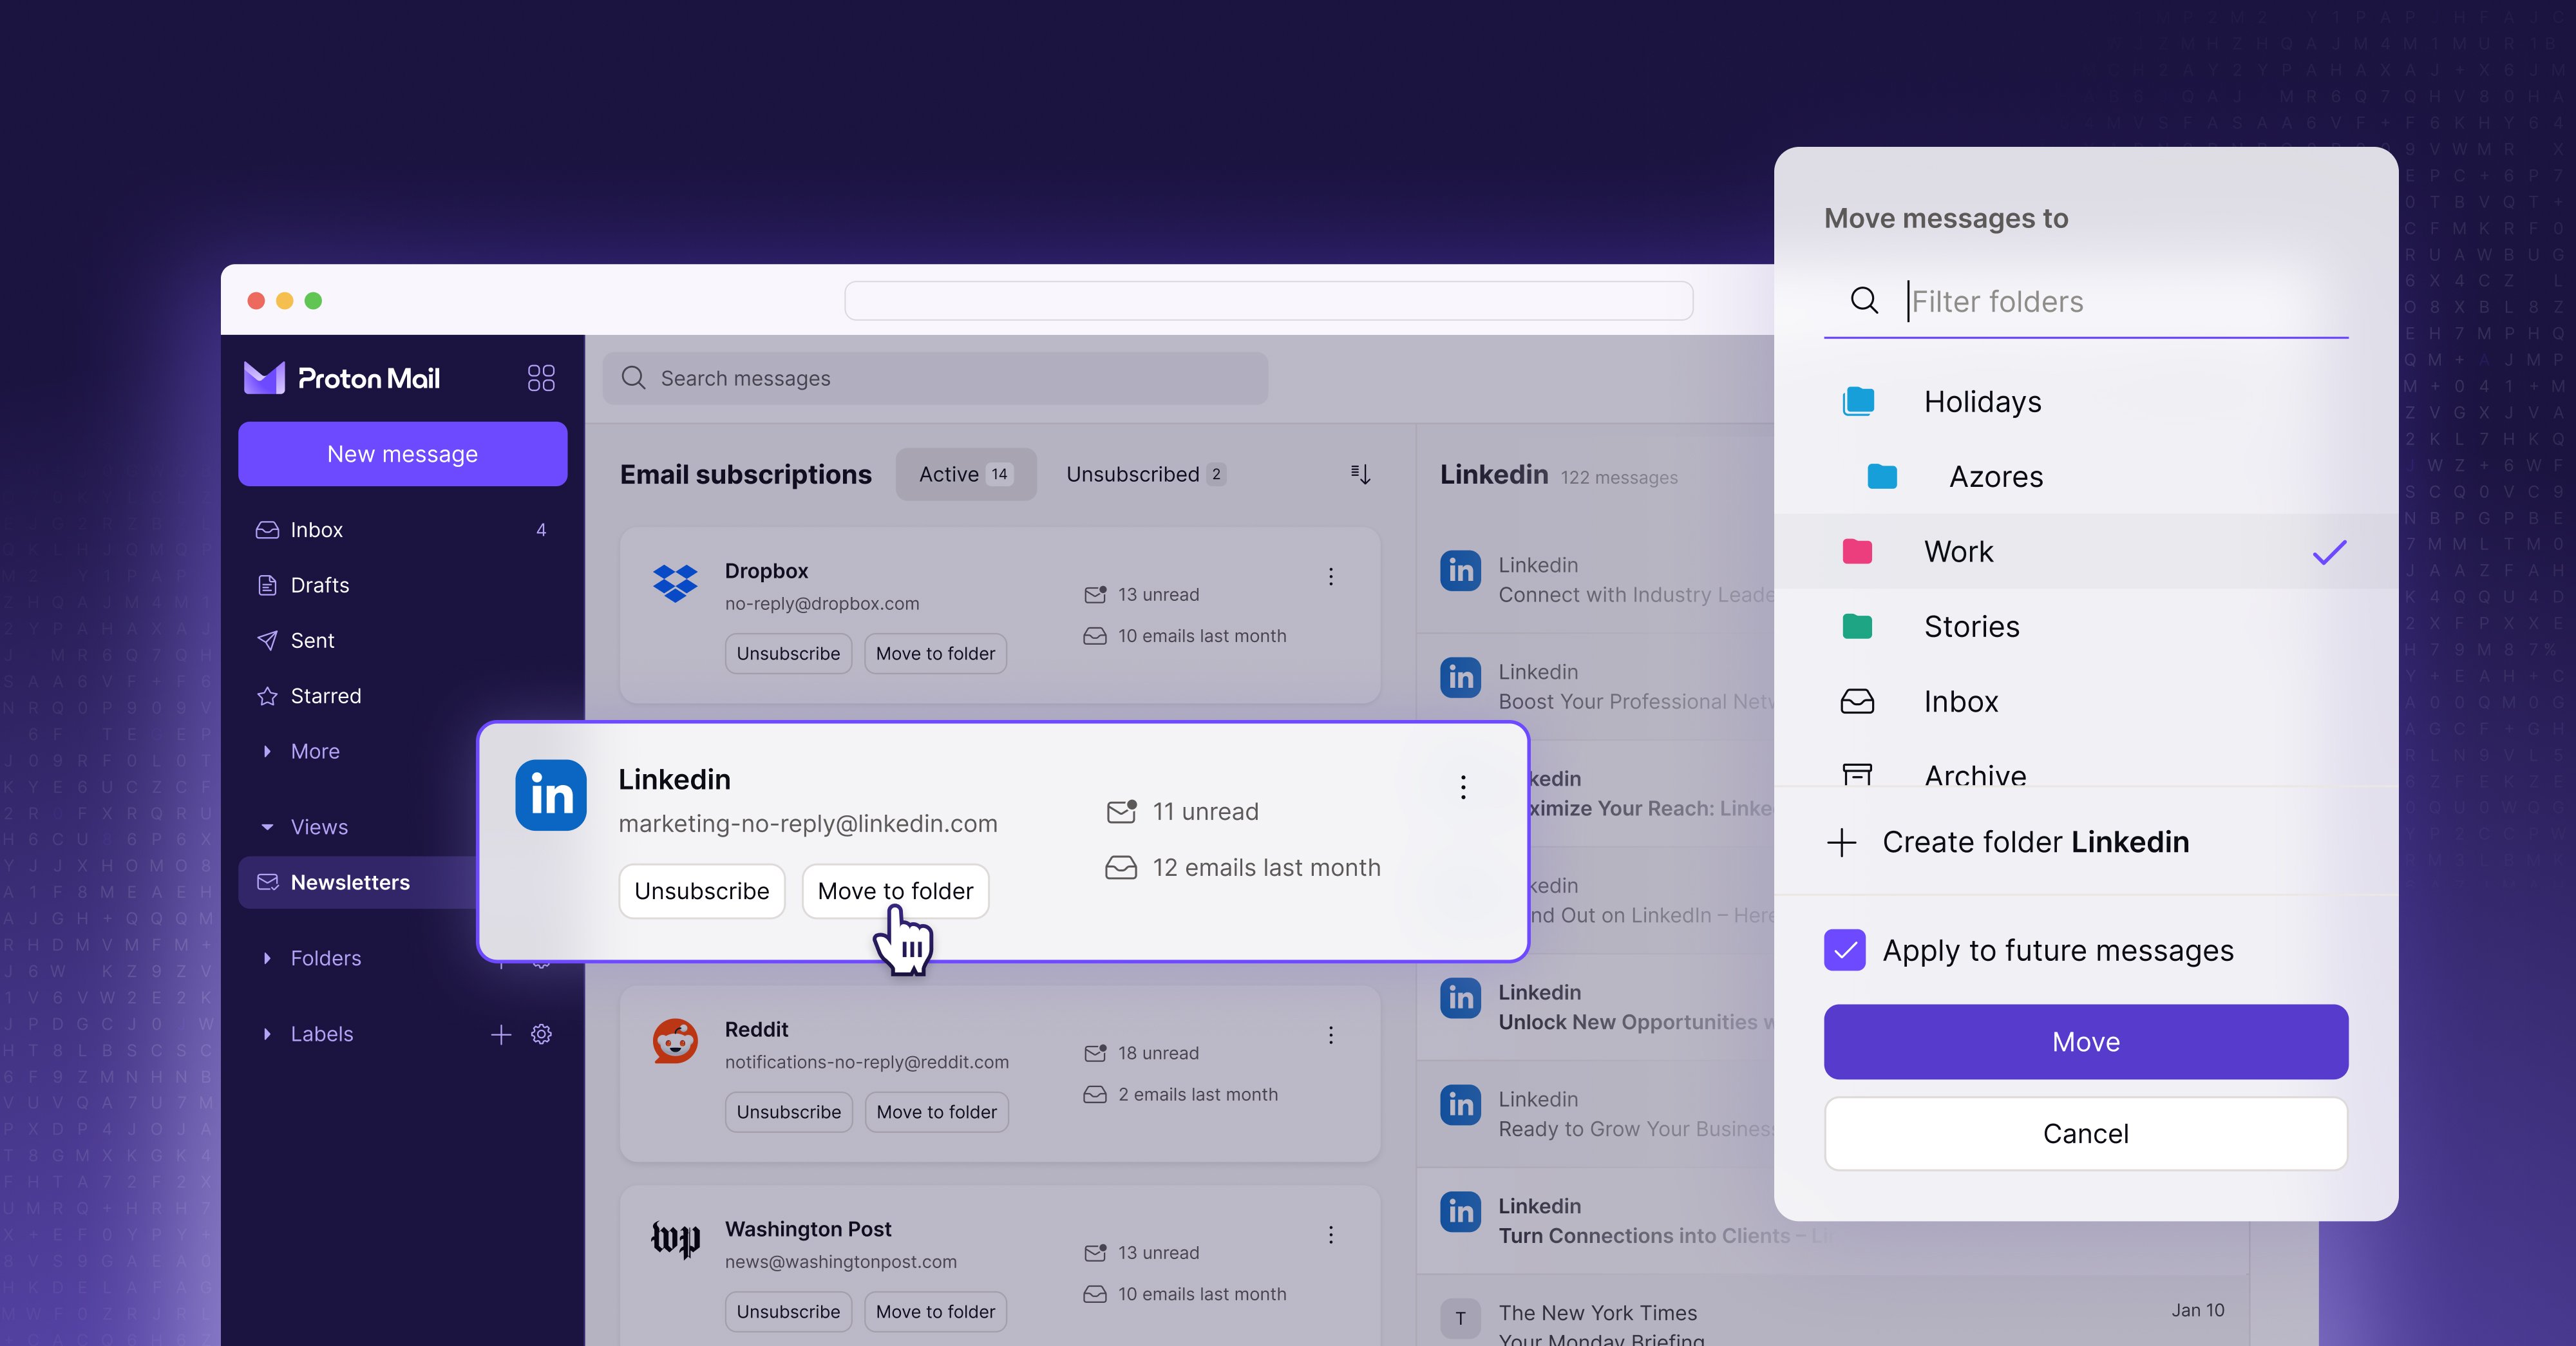This screenshot has height=1346, width=2576.
Task: Click the add label plus icon
Action: pos(501,1034)
